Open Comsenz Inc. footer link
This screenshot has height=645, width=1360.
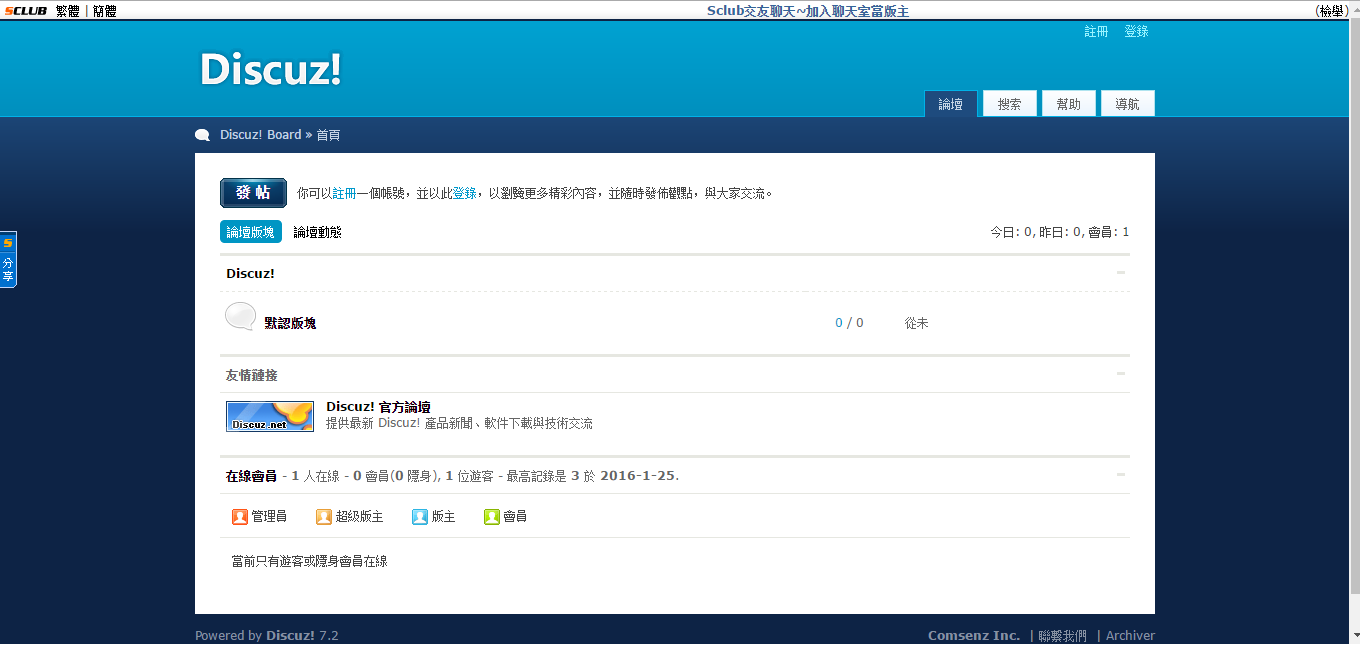click(974, 636)
